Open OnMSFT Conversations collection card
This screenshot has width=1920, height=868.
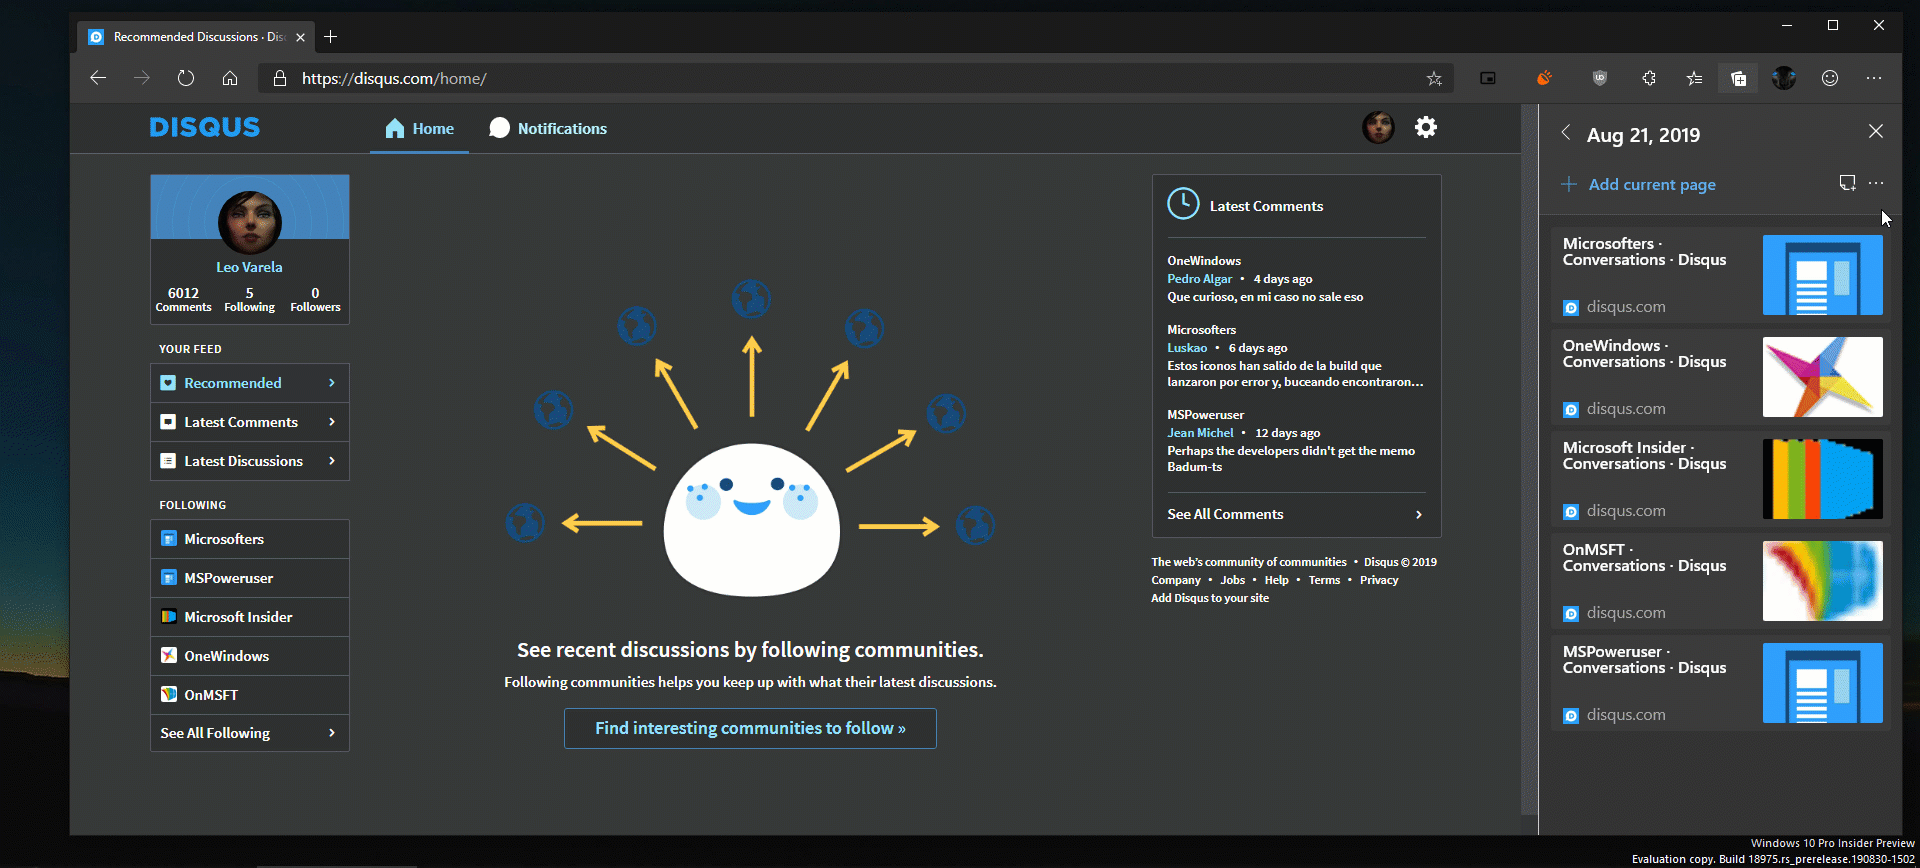click(1720, 581)
